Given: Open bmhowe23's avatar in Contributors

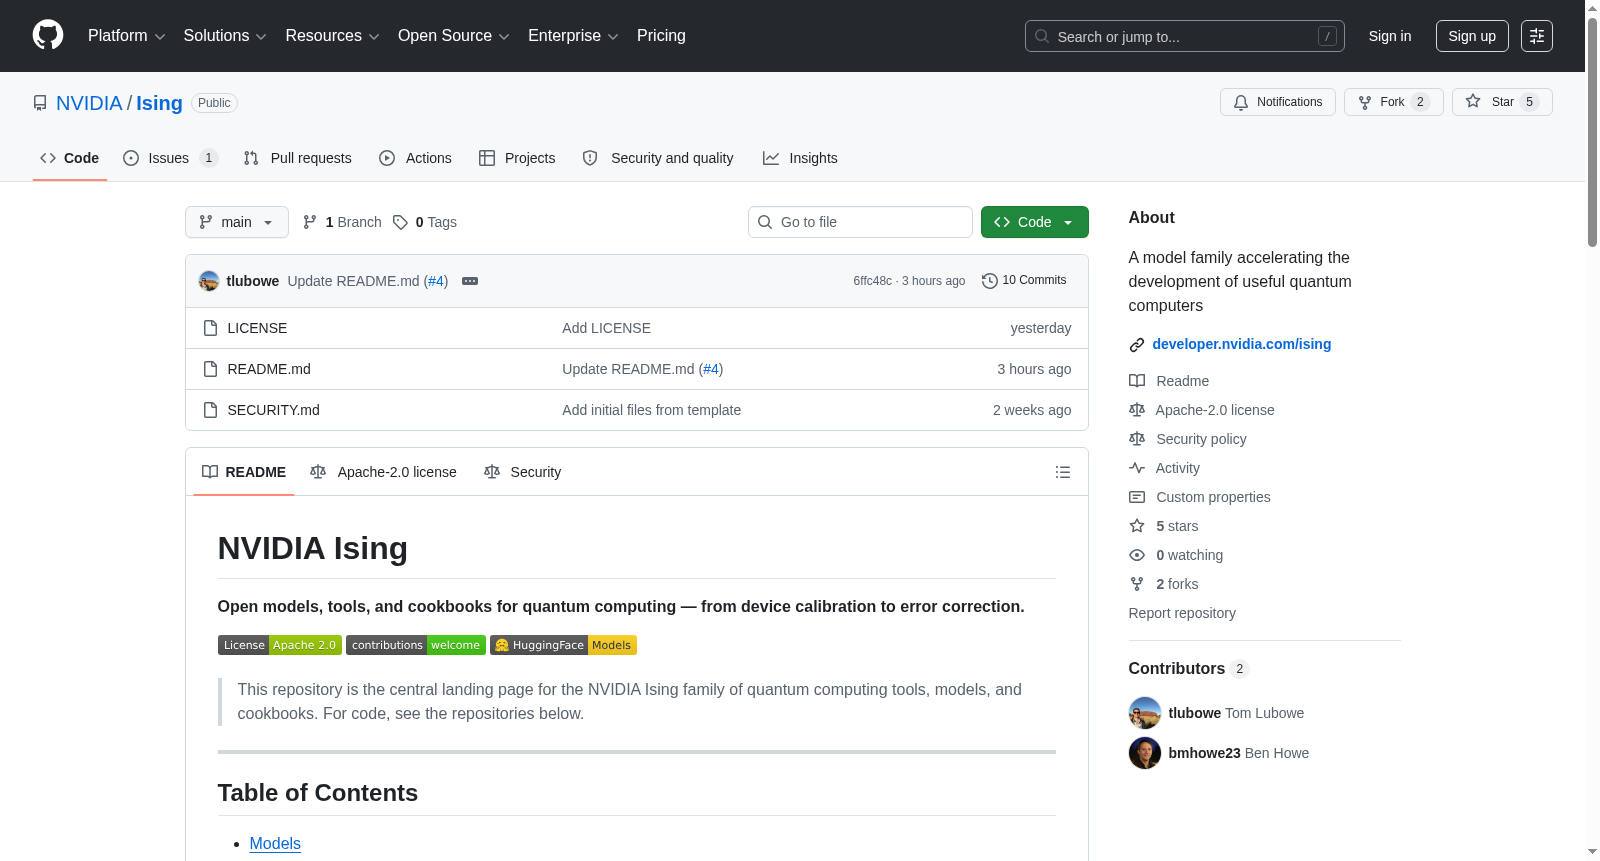Looking at the screenshot, I should [x=1145, y=753].
